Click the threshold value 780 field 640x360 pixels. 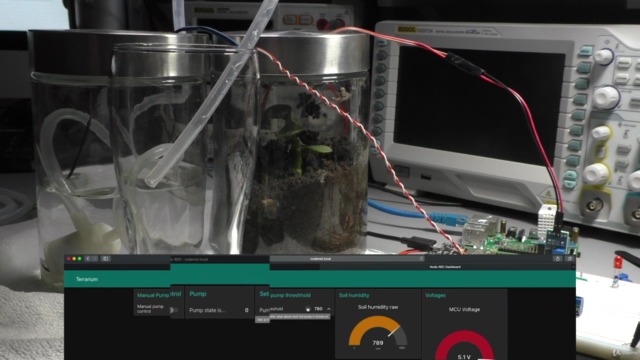point(318,309)
